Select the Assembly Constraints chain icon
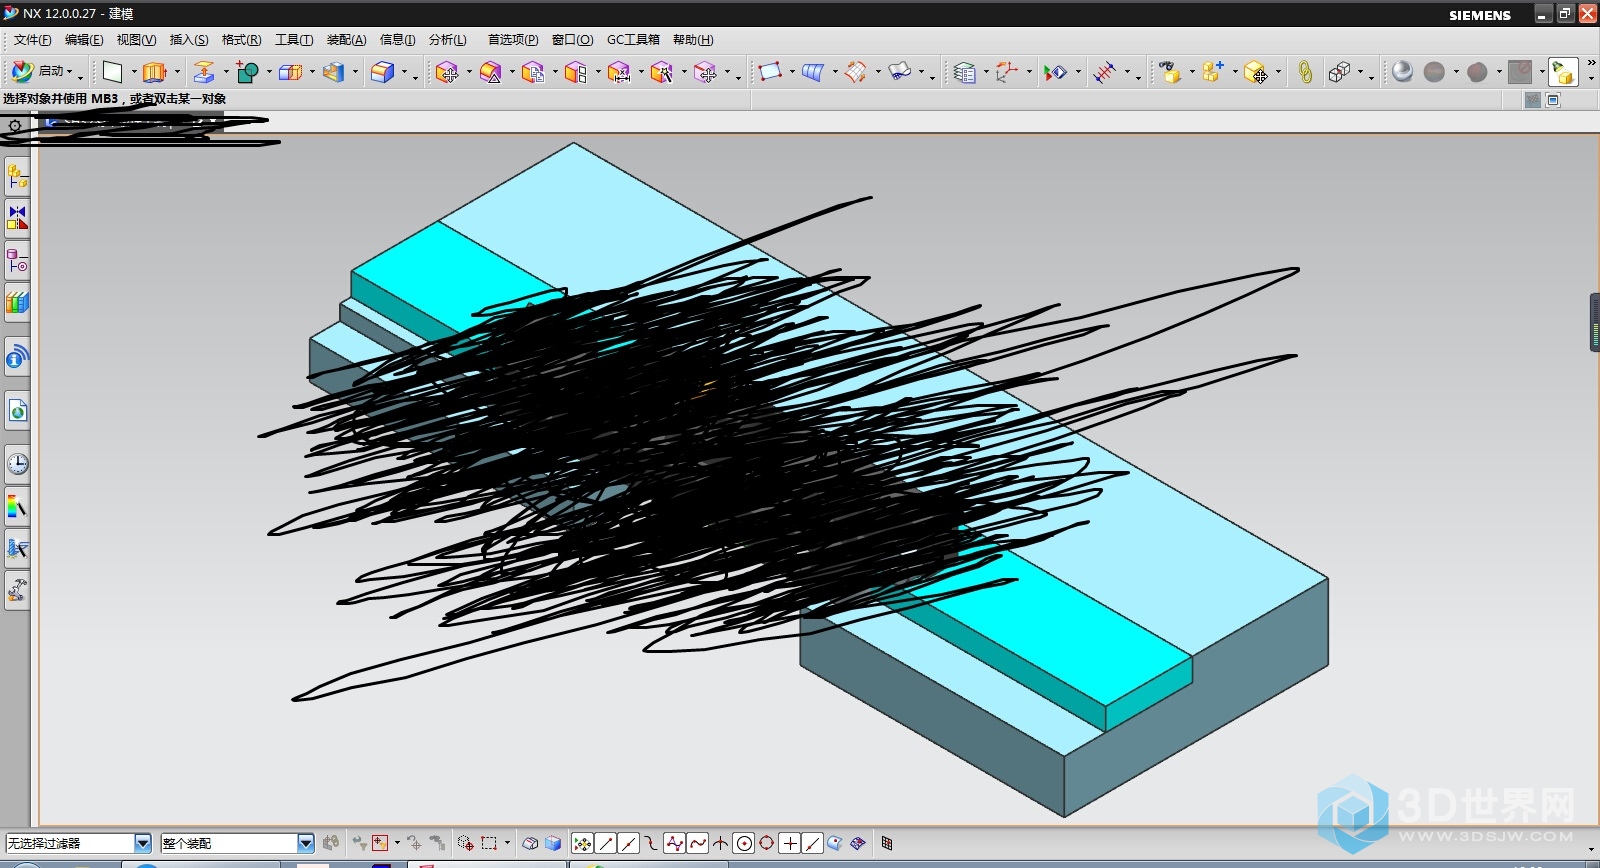 click(1305, 72)
